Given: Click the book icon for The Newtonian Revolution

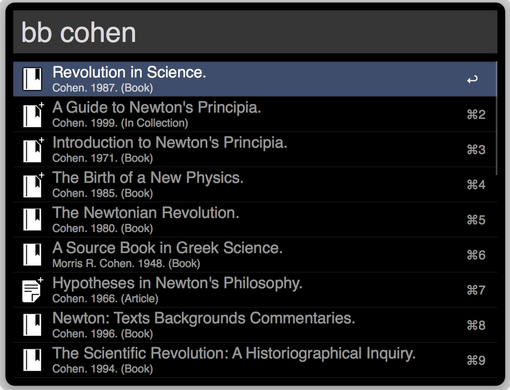Looking at the screenshot, I should point(32,220).
